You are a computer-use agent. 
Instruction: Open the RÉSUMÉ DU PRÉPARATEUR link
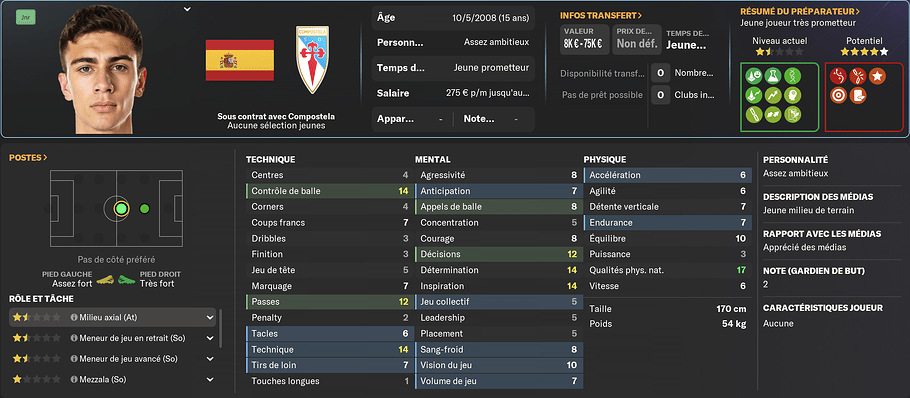[800, 11]
